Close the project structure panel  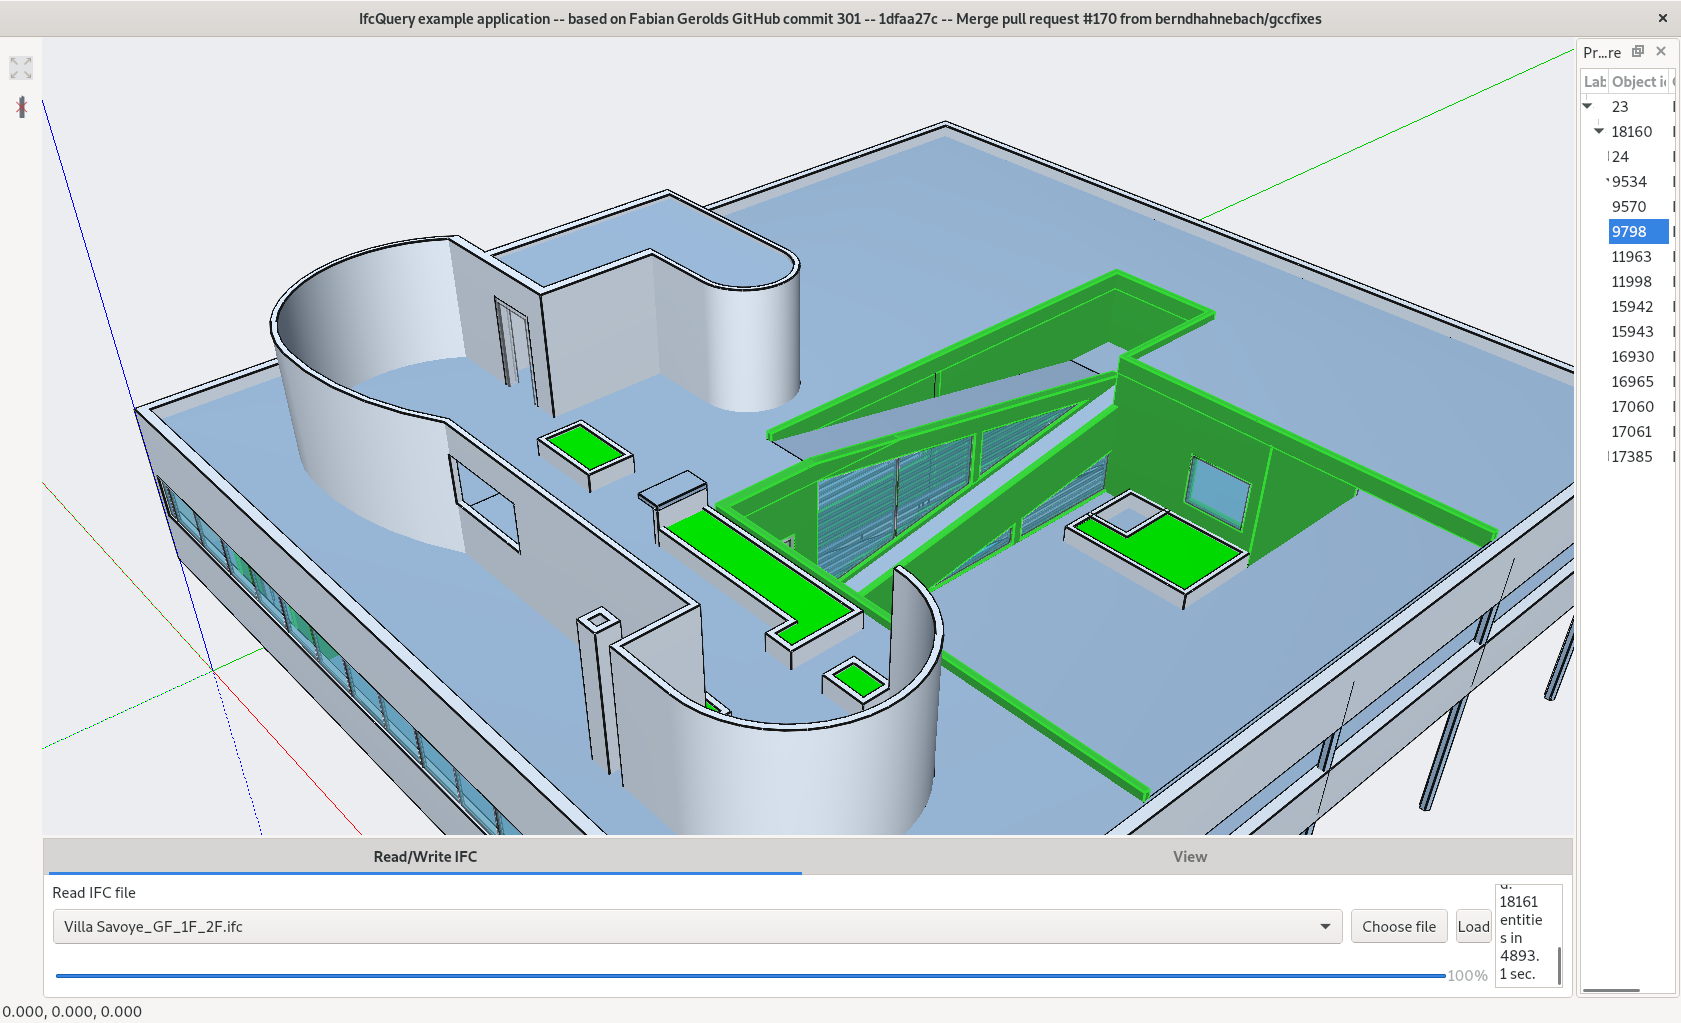pyautogui.click(x=1661, y=51)
